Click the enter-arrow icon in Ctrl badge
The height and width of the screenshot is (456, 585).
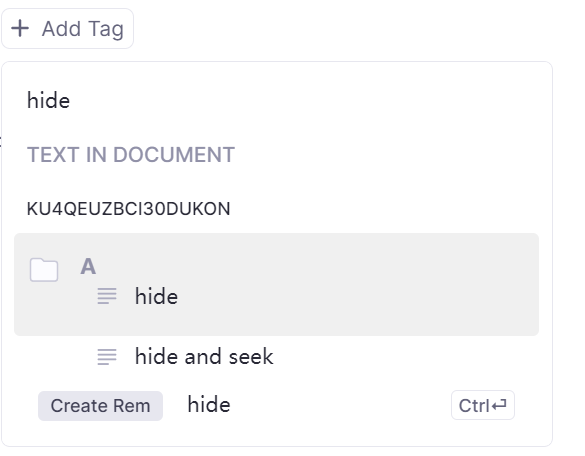click(499, 405)
